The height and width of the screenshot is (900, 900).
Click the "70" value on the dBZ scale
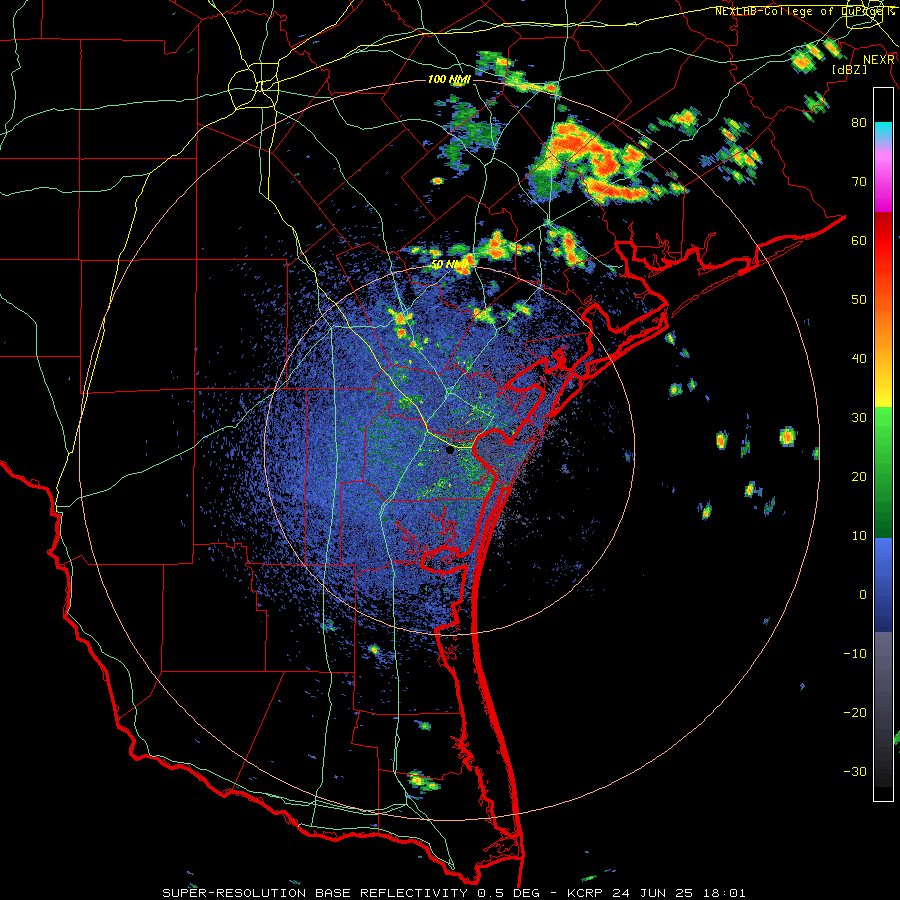point(859,182)
